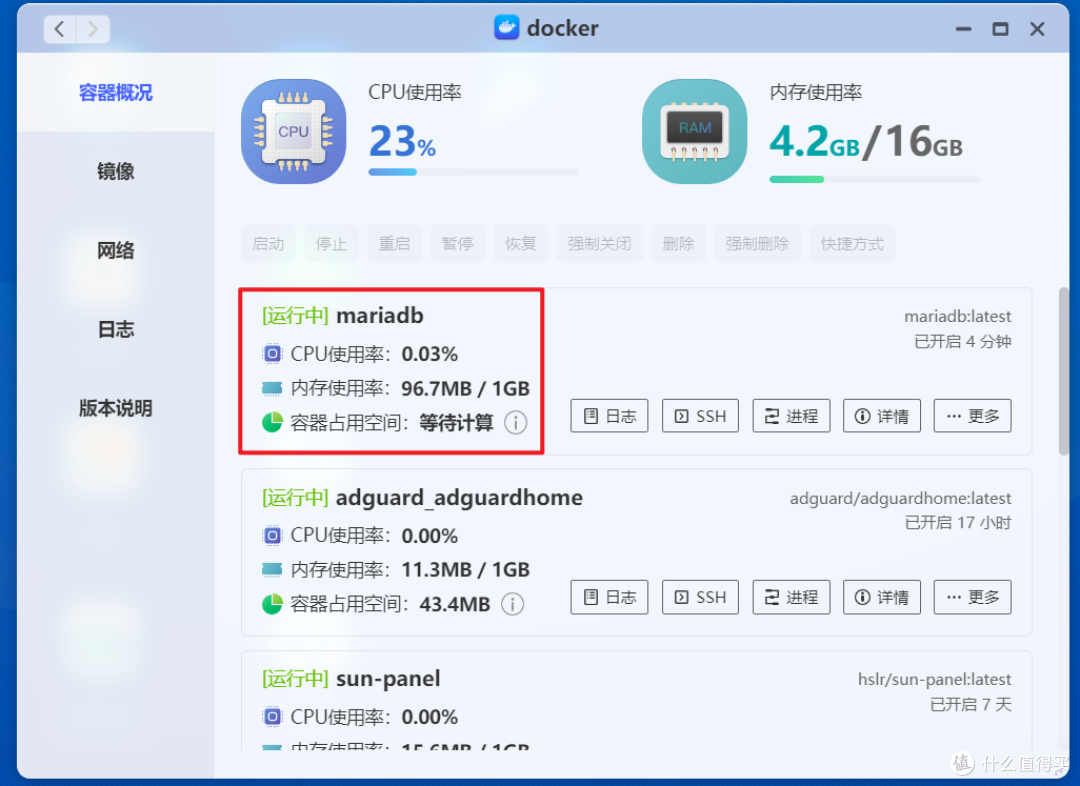
Task: Click the 启动 toolbar button
Action: point(268,244)
